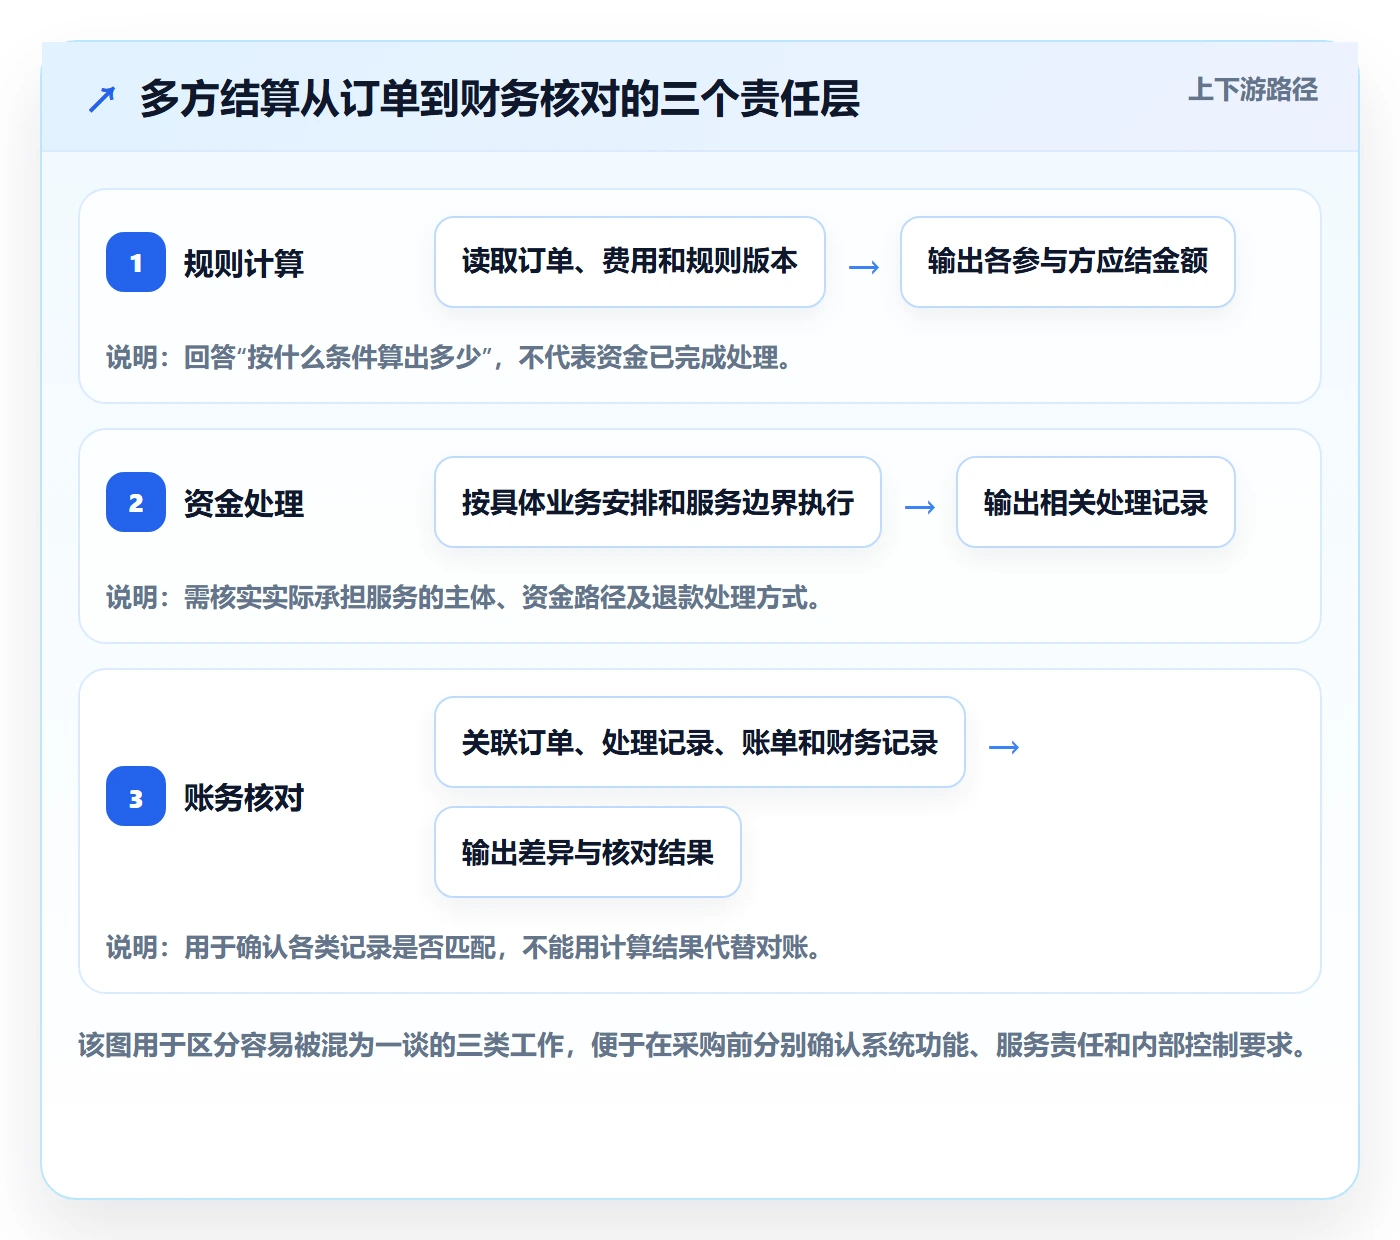Screen dimensions: 1400x1240
Task: Select the 输出相关处理记录 box
Action: coord(1096,502)
